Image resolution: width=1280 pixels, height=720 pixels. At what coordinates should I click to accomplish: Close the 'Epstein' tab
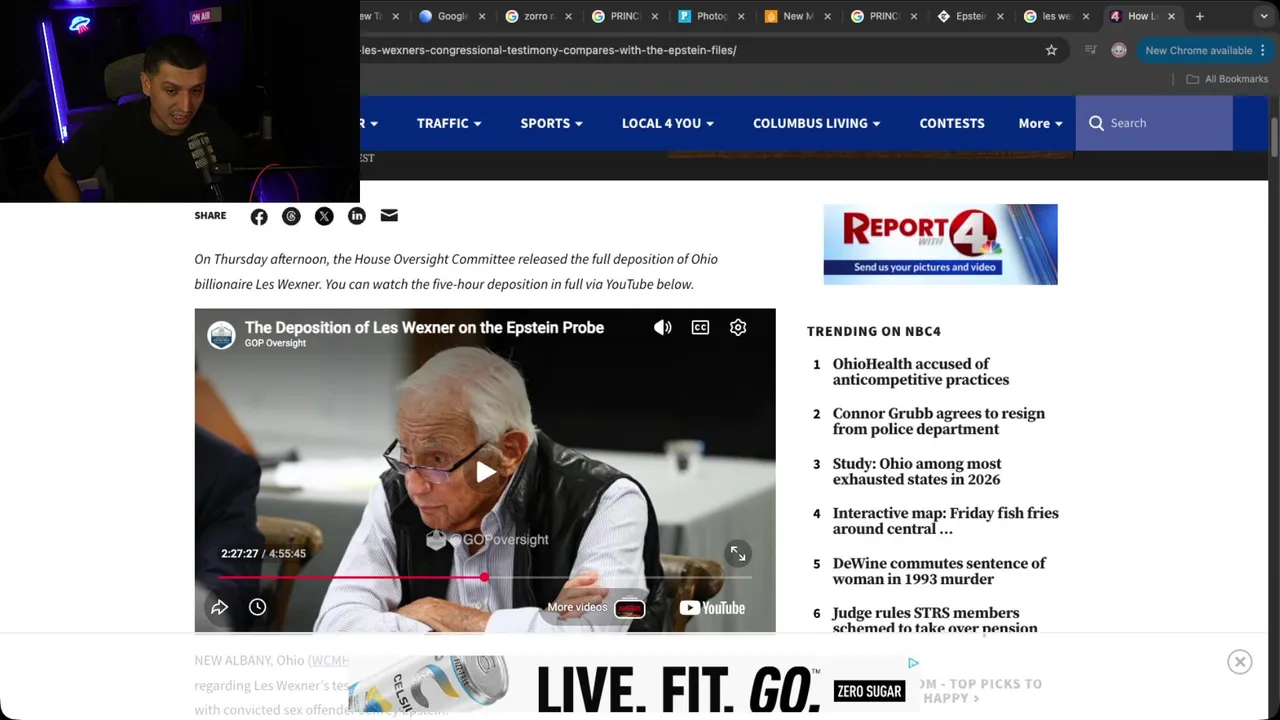tap(1000, 16)
